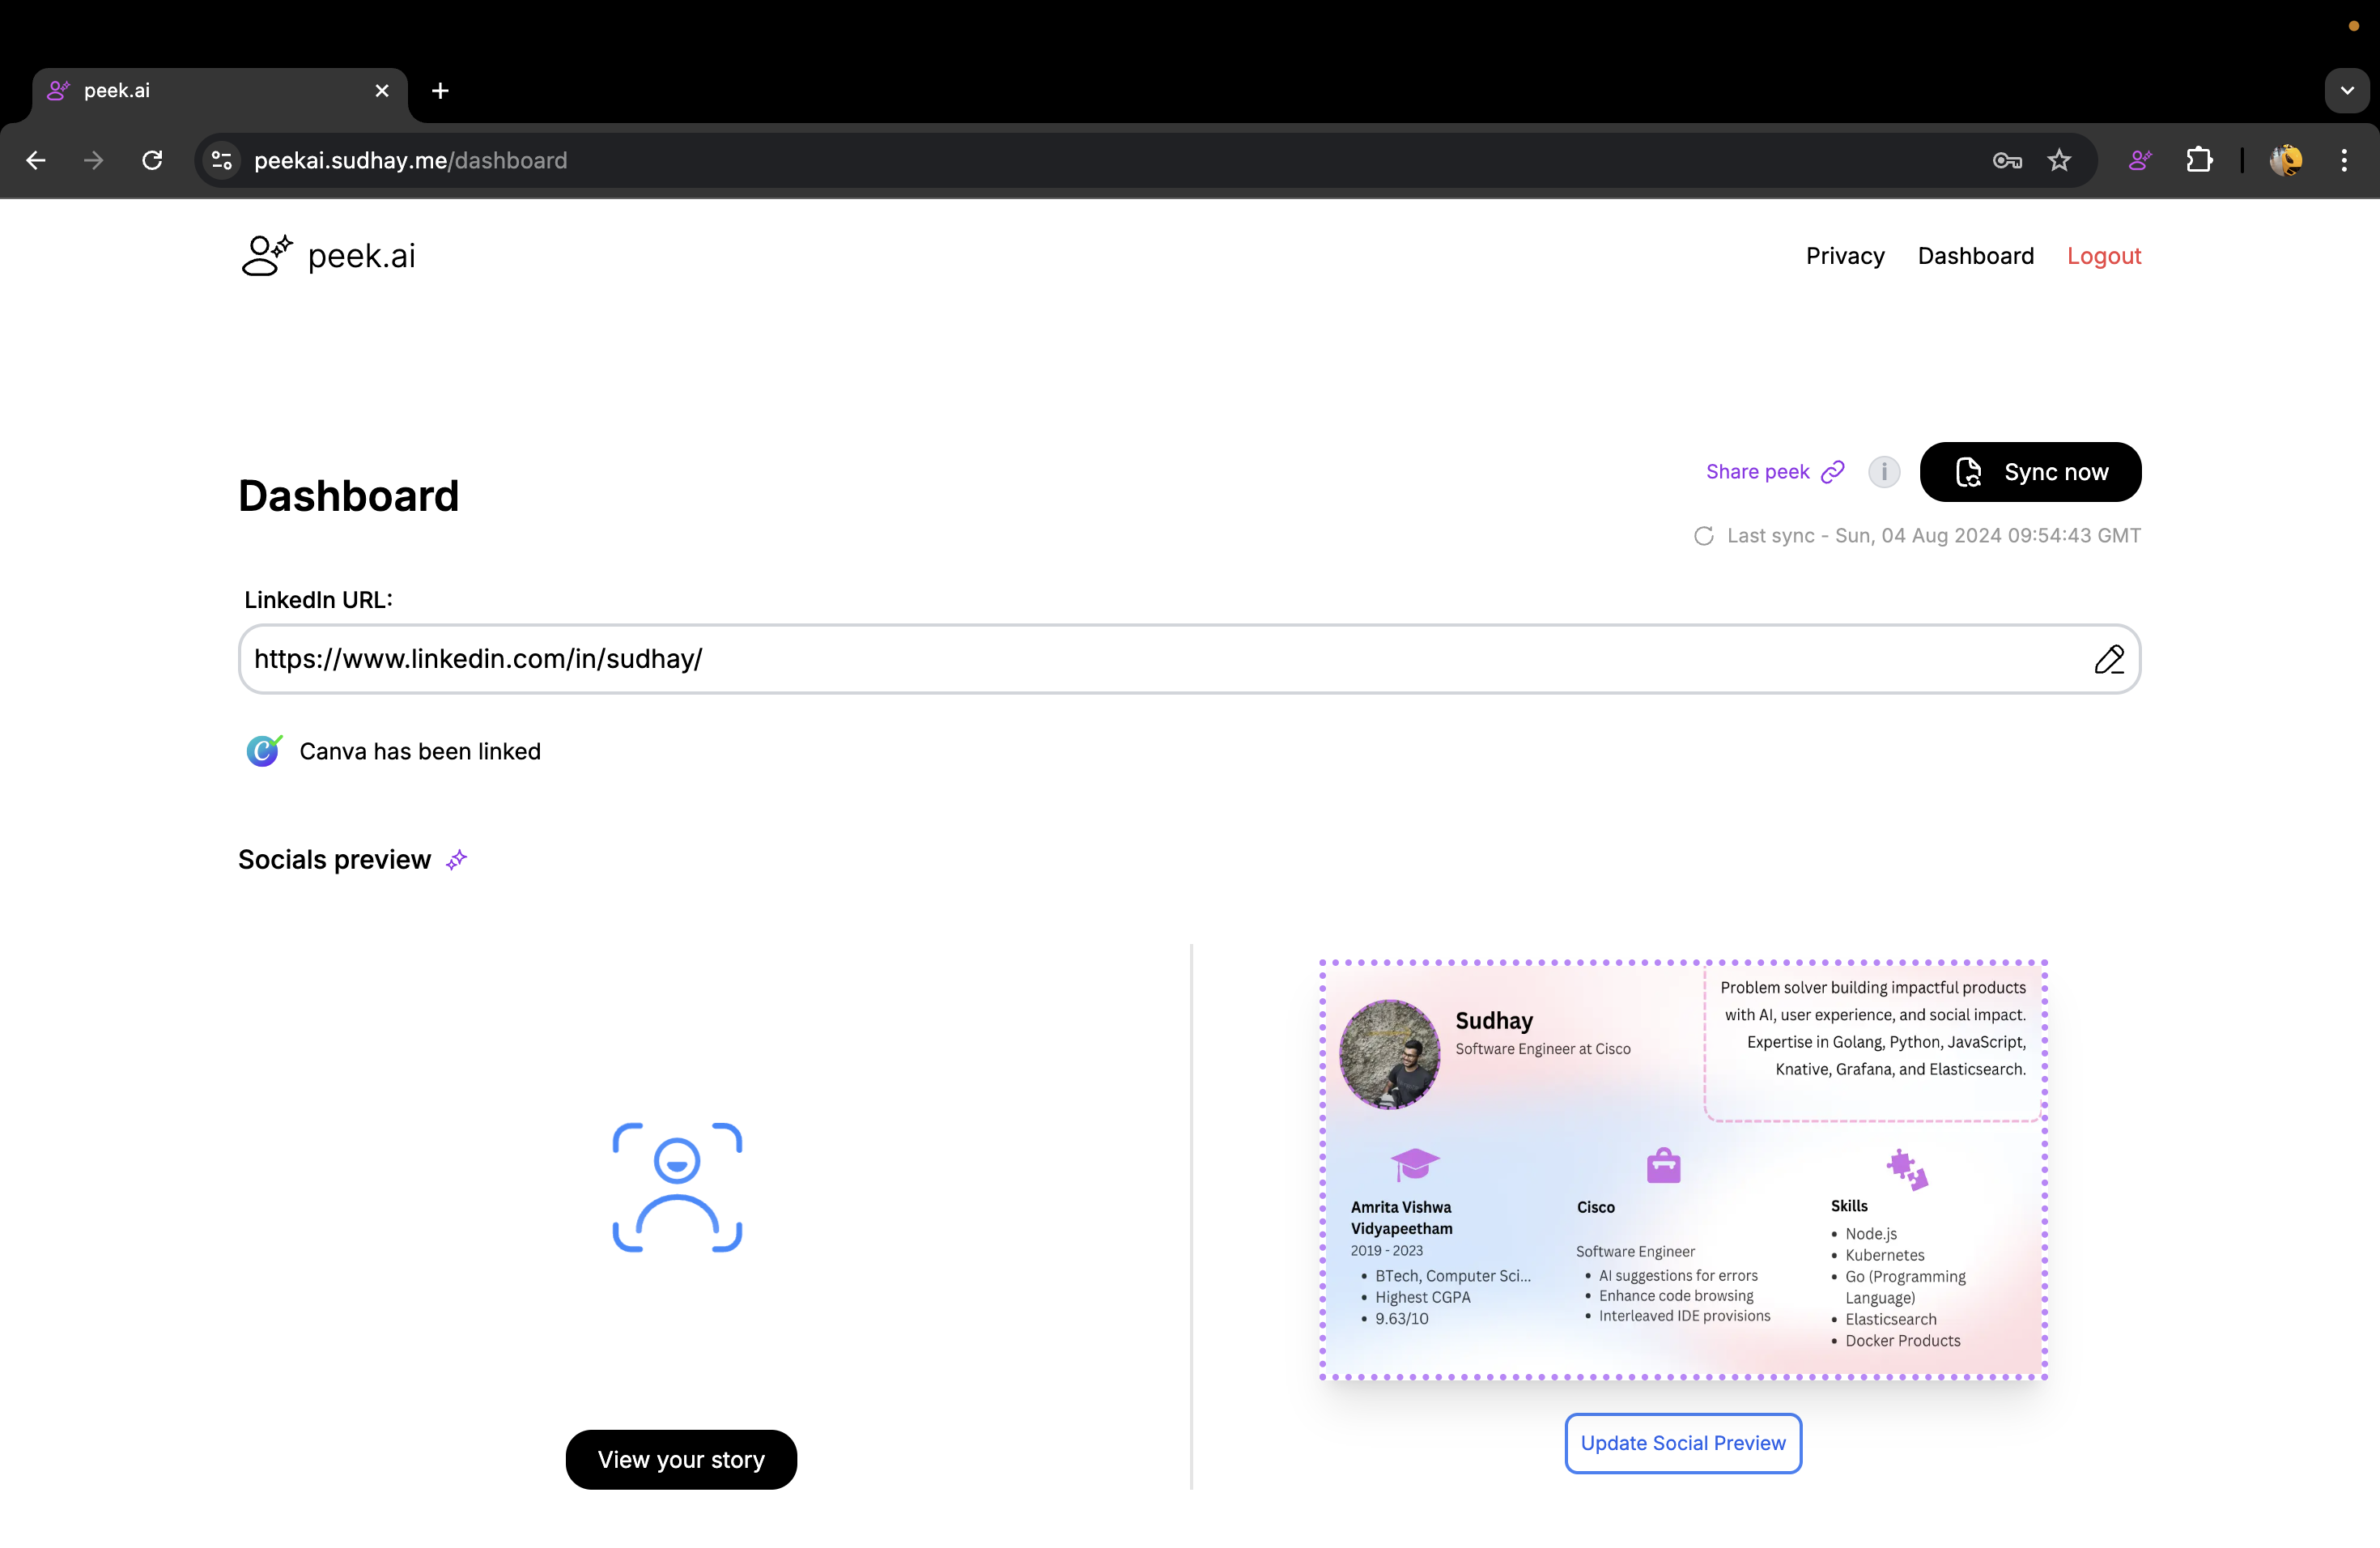Click Update Social Preview button
The image size is (2380, 1548).
pos(1682,1443)
